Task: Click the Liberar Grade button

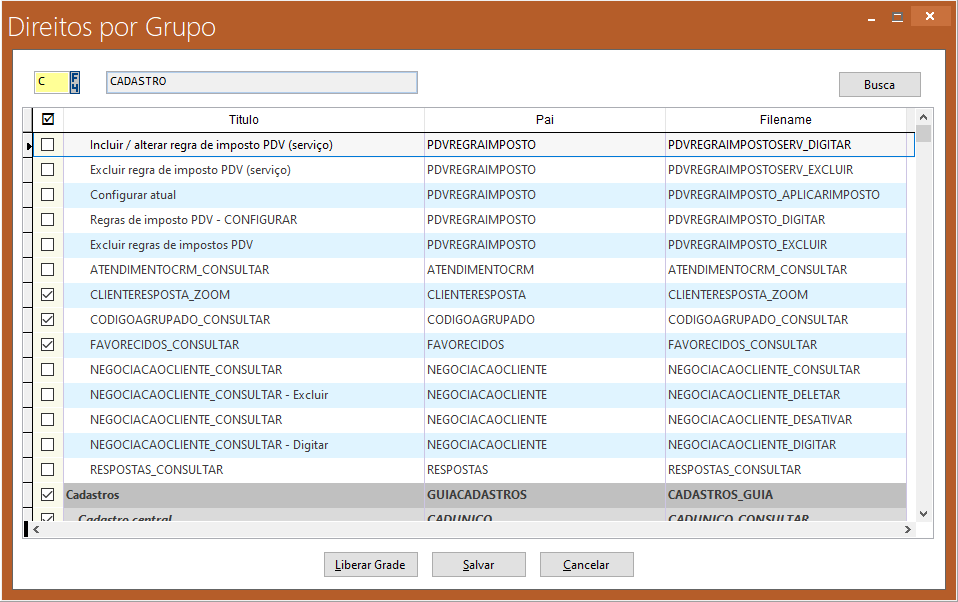Action: click(370, 565)
